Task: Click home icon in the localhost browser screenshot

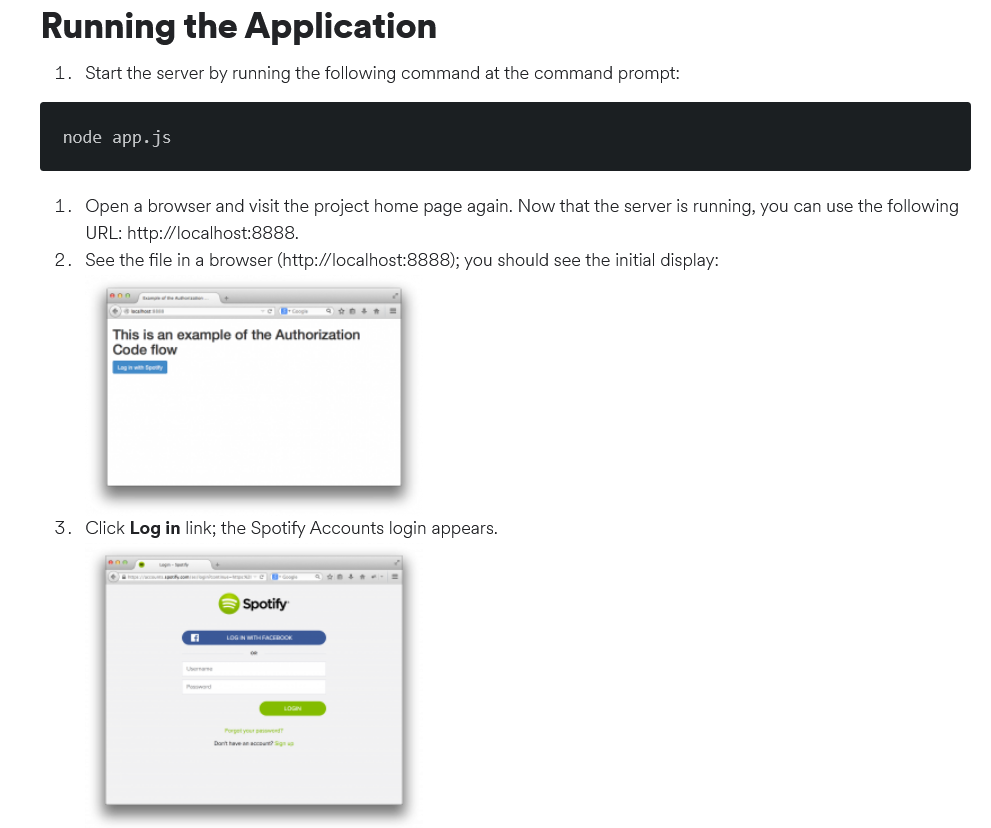Action: (x=377, y=311)
